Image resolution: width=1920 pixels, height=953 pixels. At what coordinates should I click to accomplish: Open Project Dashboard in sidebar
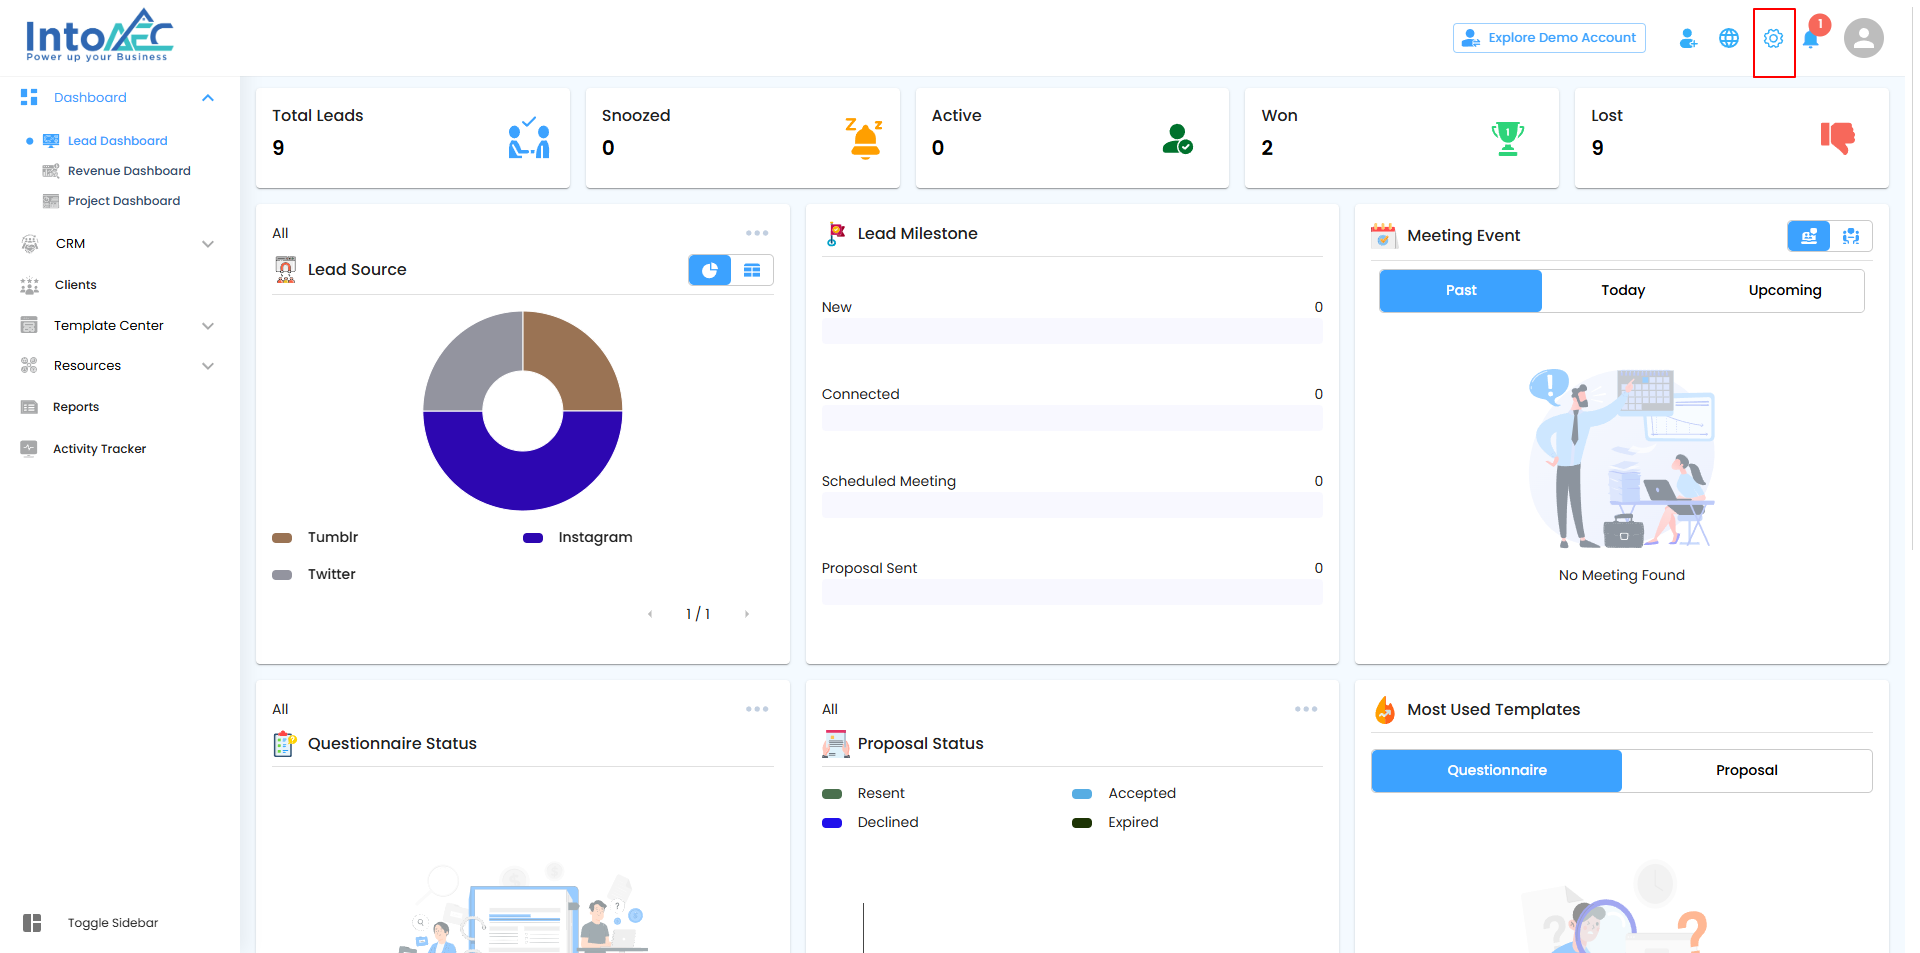tap(124, 201)
